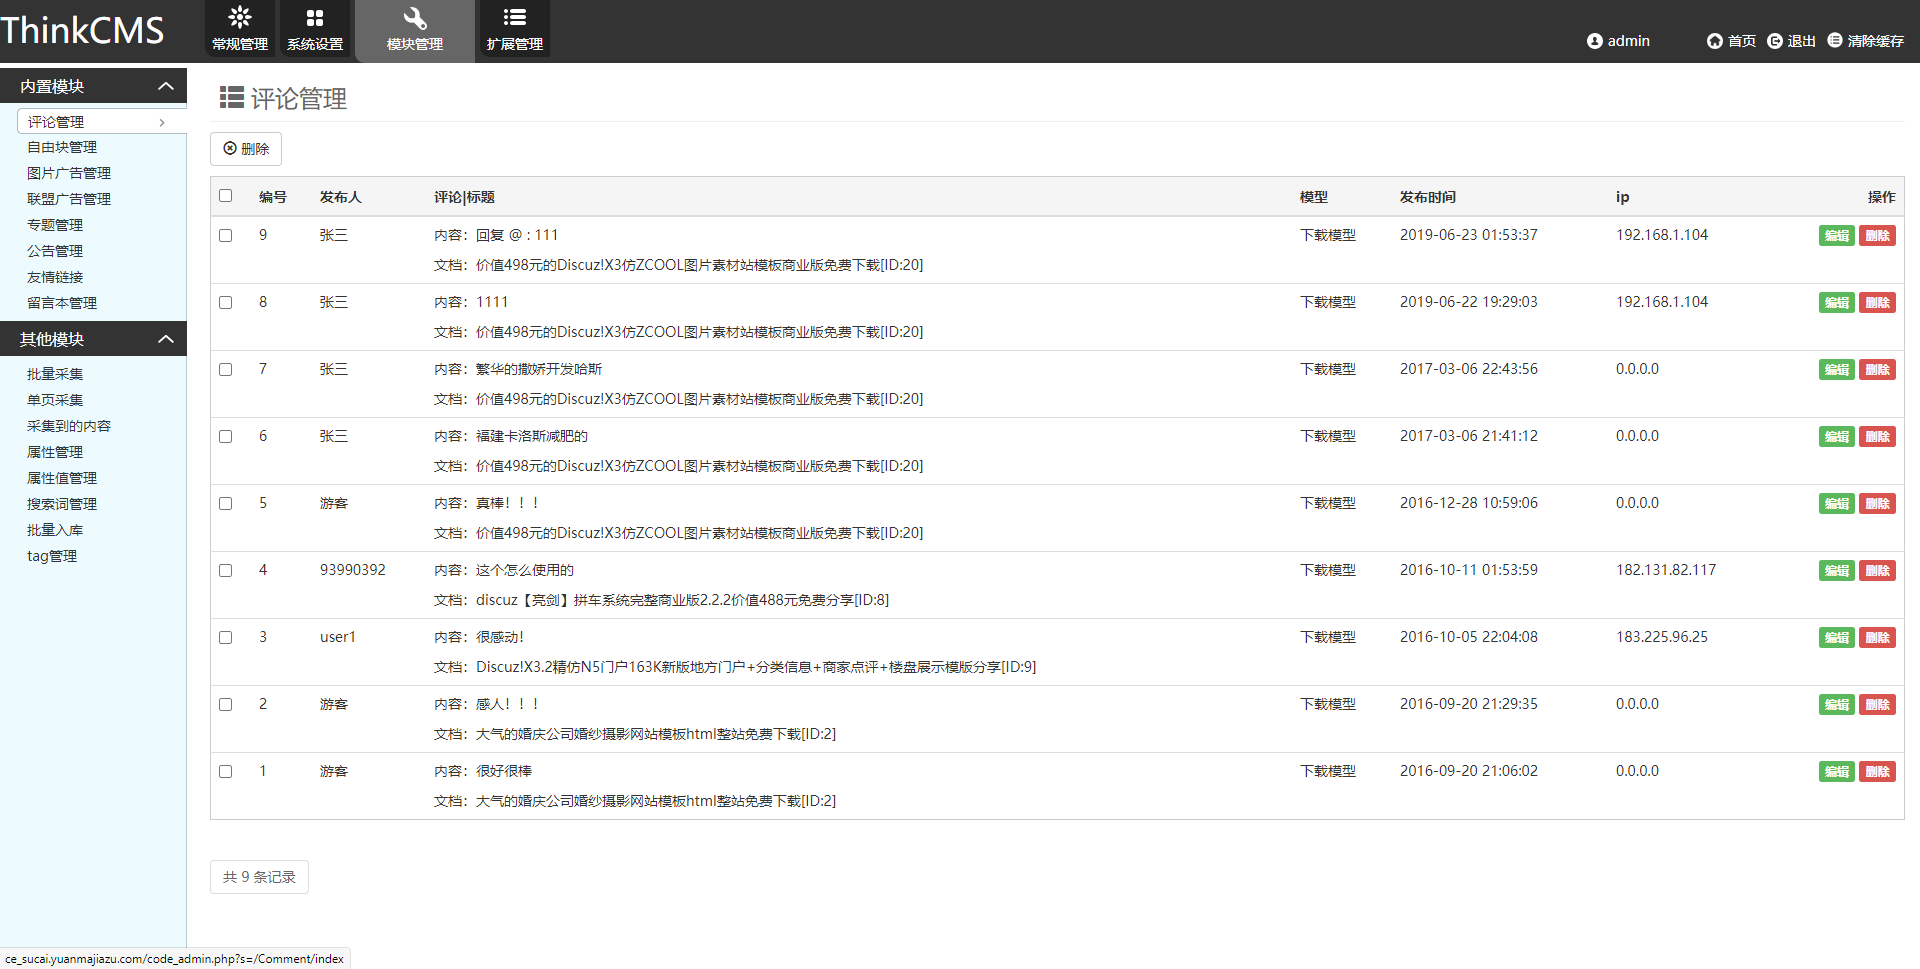Open 单页采集 in sidebar
The height and width of the screenshot is (969, 1920).
coord(55,400)
